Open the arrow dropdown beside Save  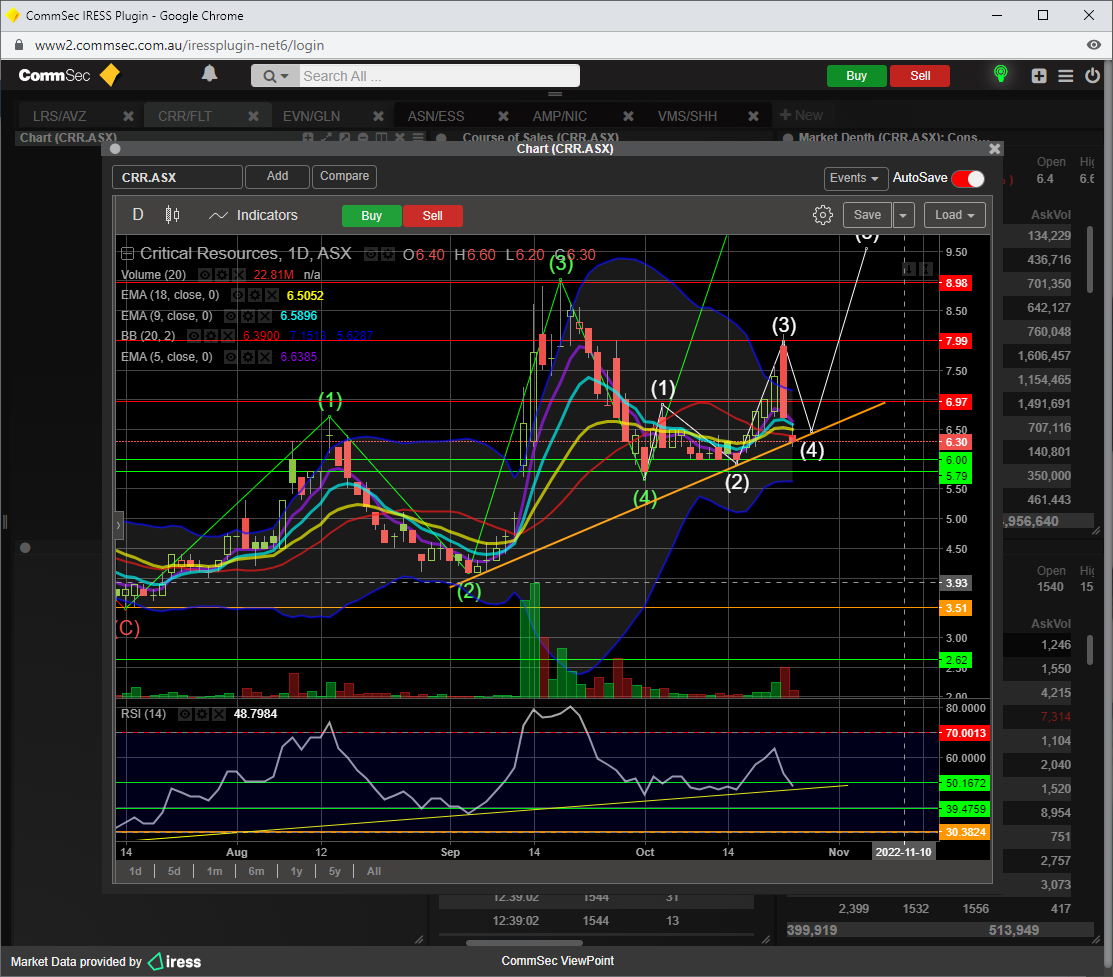tap(904, 215)
